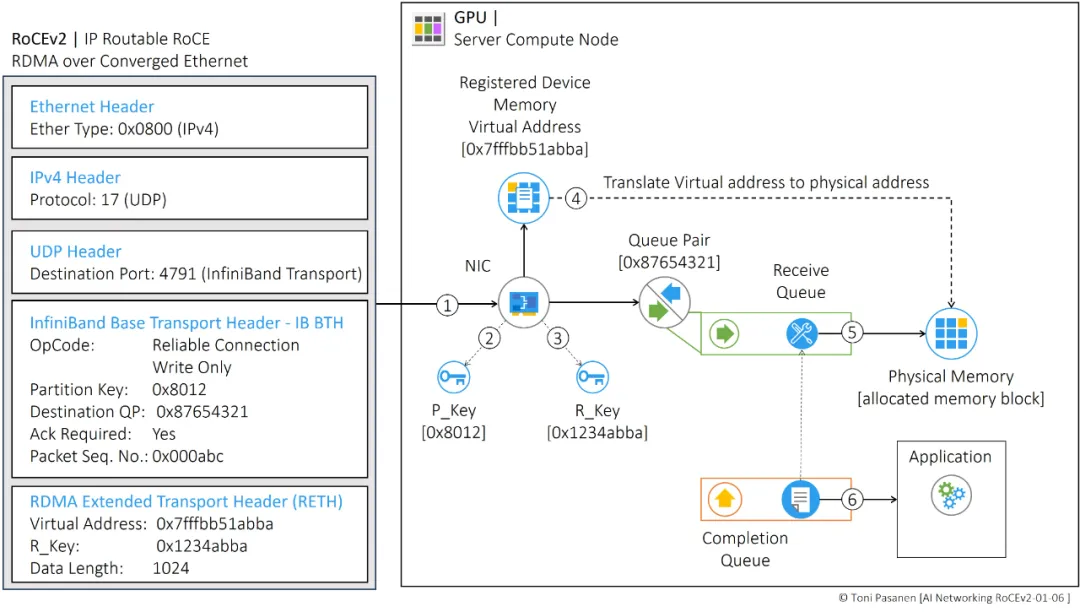Select step circle 1 beside the NIC
1080x612 pixels.
[447, 305]
